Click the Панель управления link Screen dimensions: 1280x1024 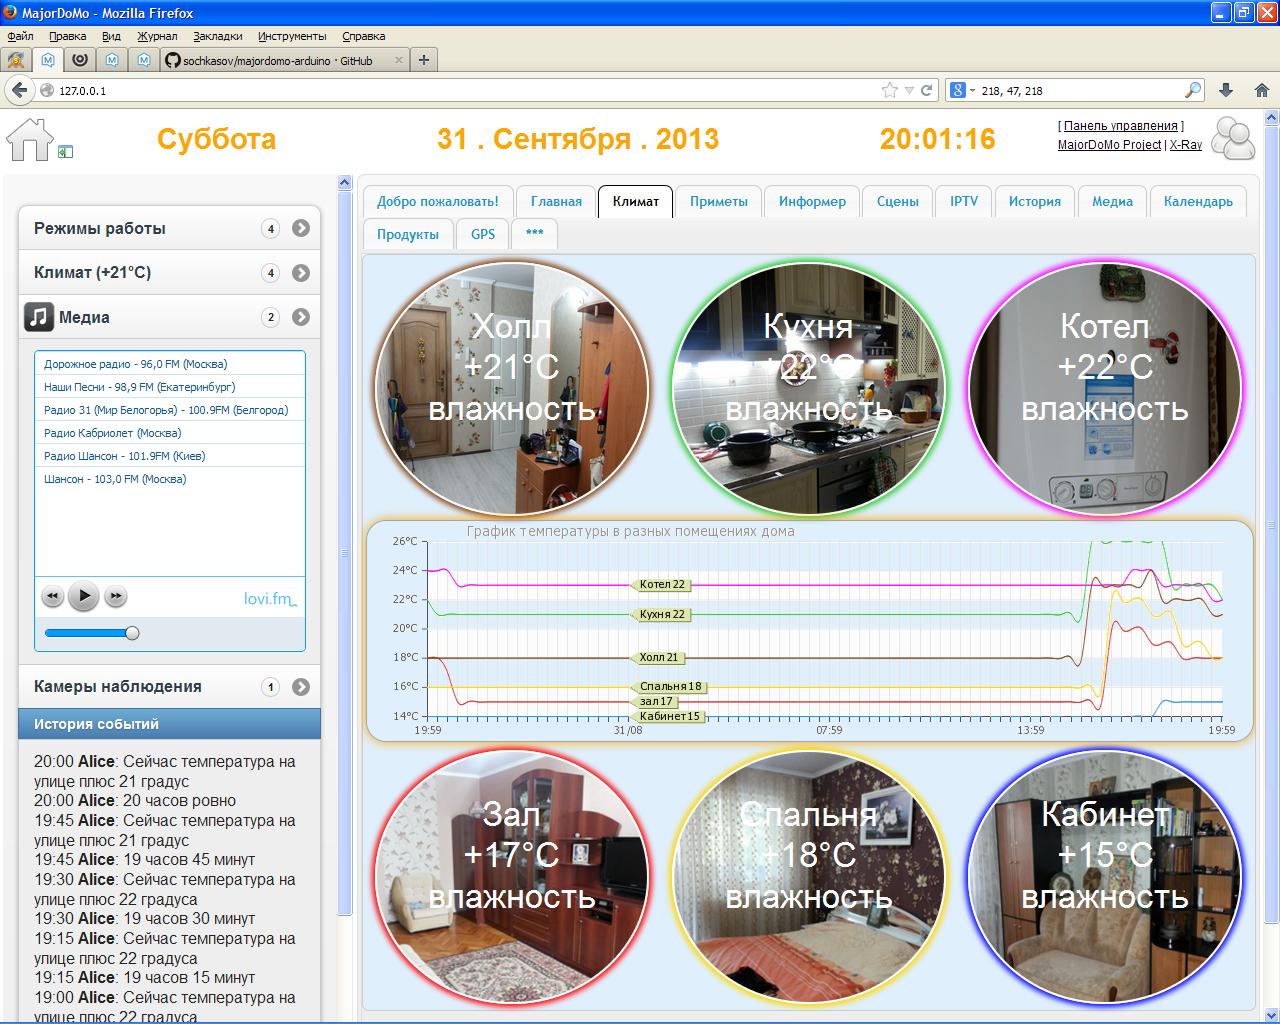pyautogui.click(x=1120, y=126)
